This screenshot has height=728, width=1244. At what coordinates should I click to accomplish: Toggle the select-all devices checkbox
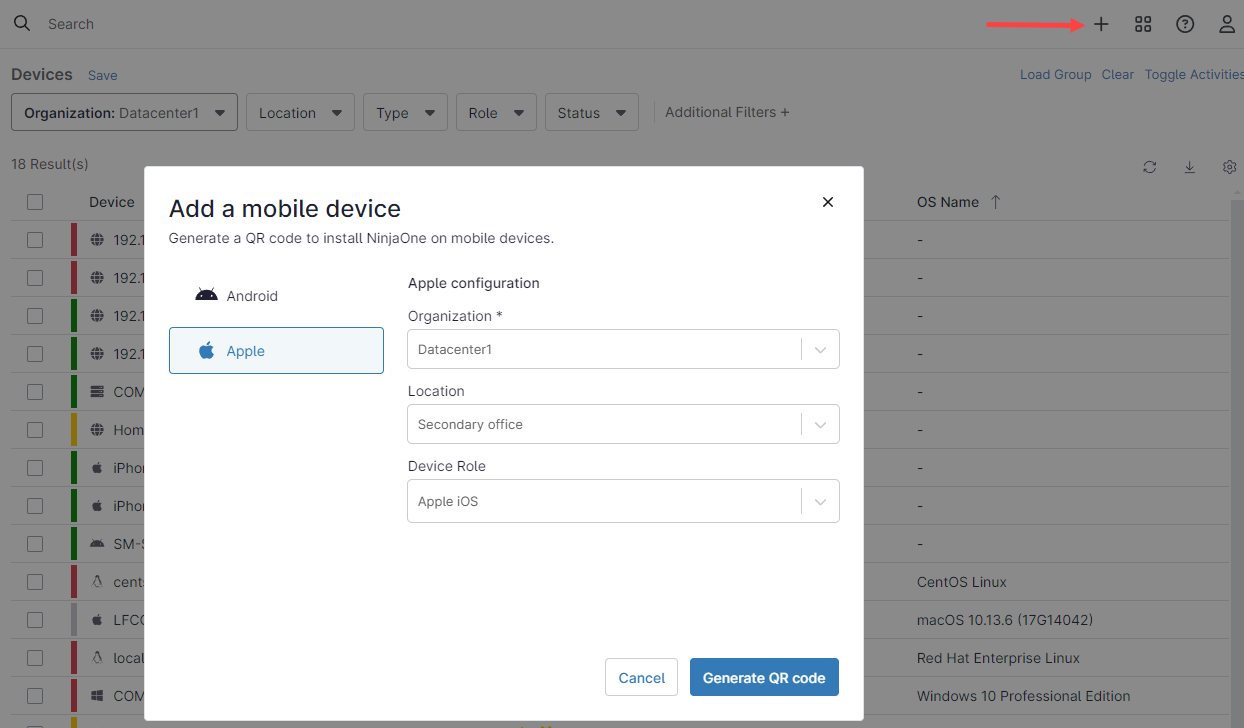[35, 202]
